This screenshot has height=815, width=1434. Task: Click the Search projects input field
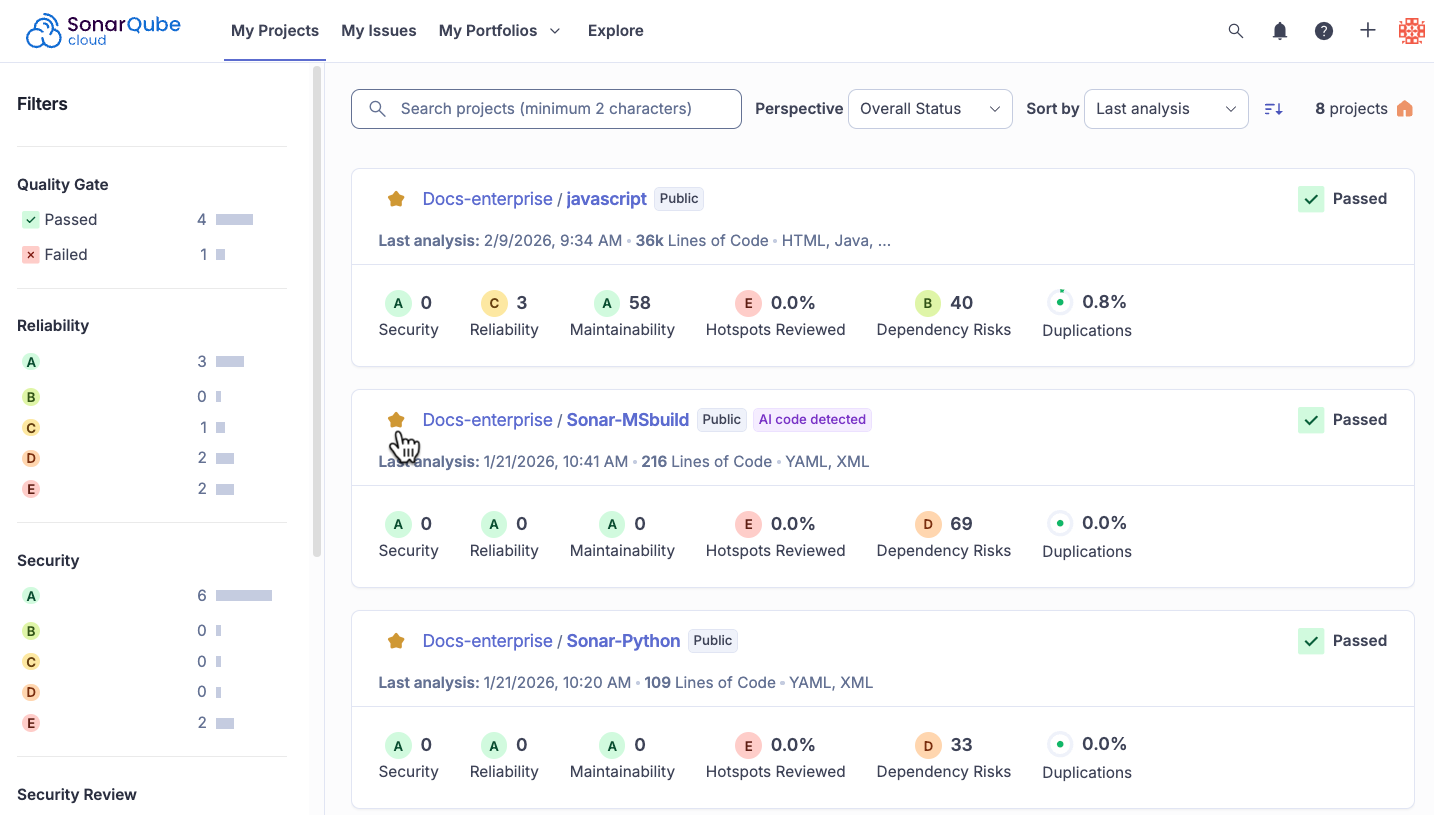click(546, 109)
